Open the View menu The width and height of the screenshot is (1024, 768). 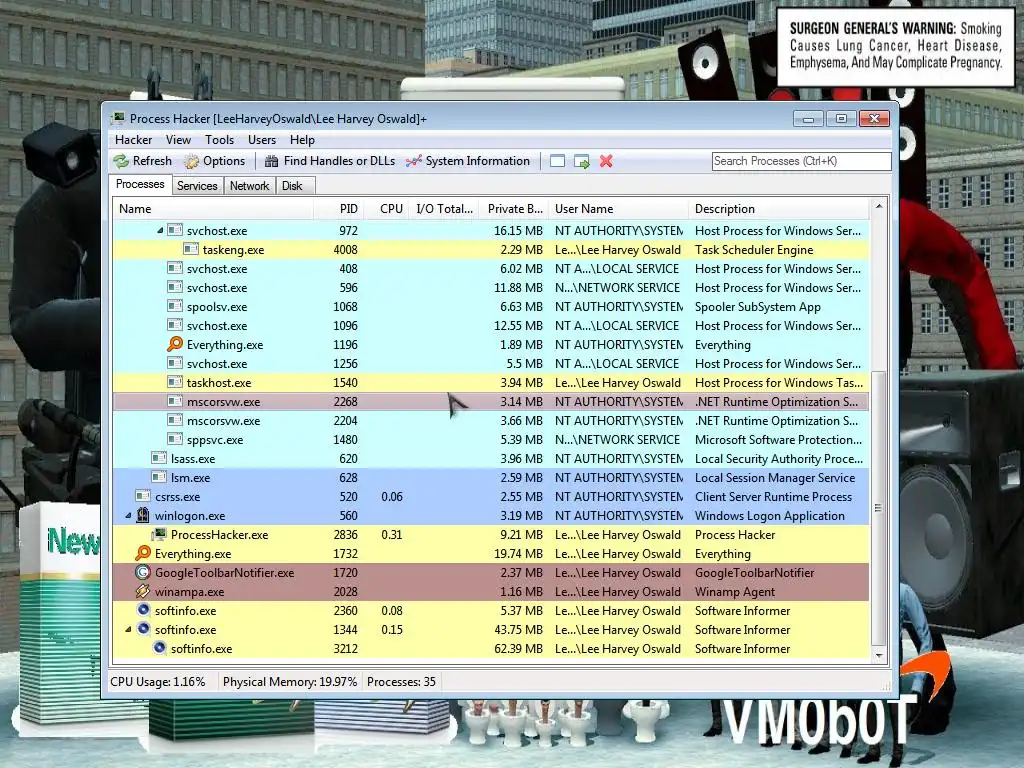178,140
